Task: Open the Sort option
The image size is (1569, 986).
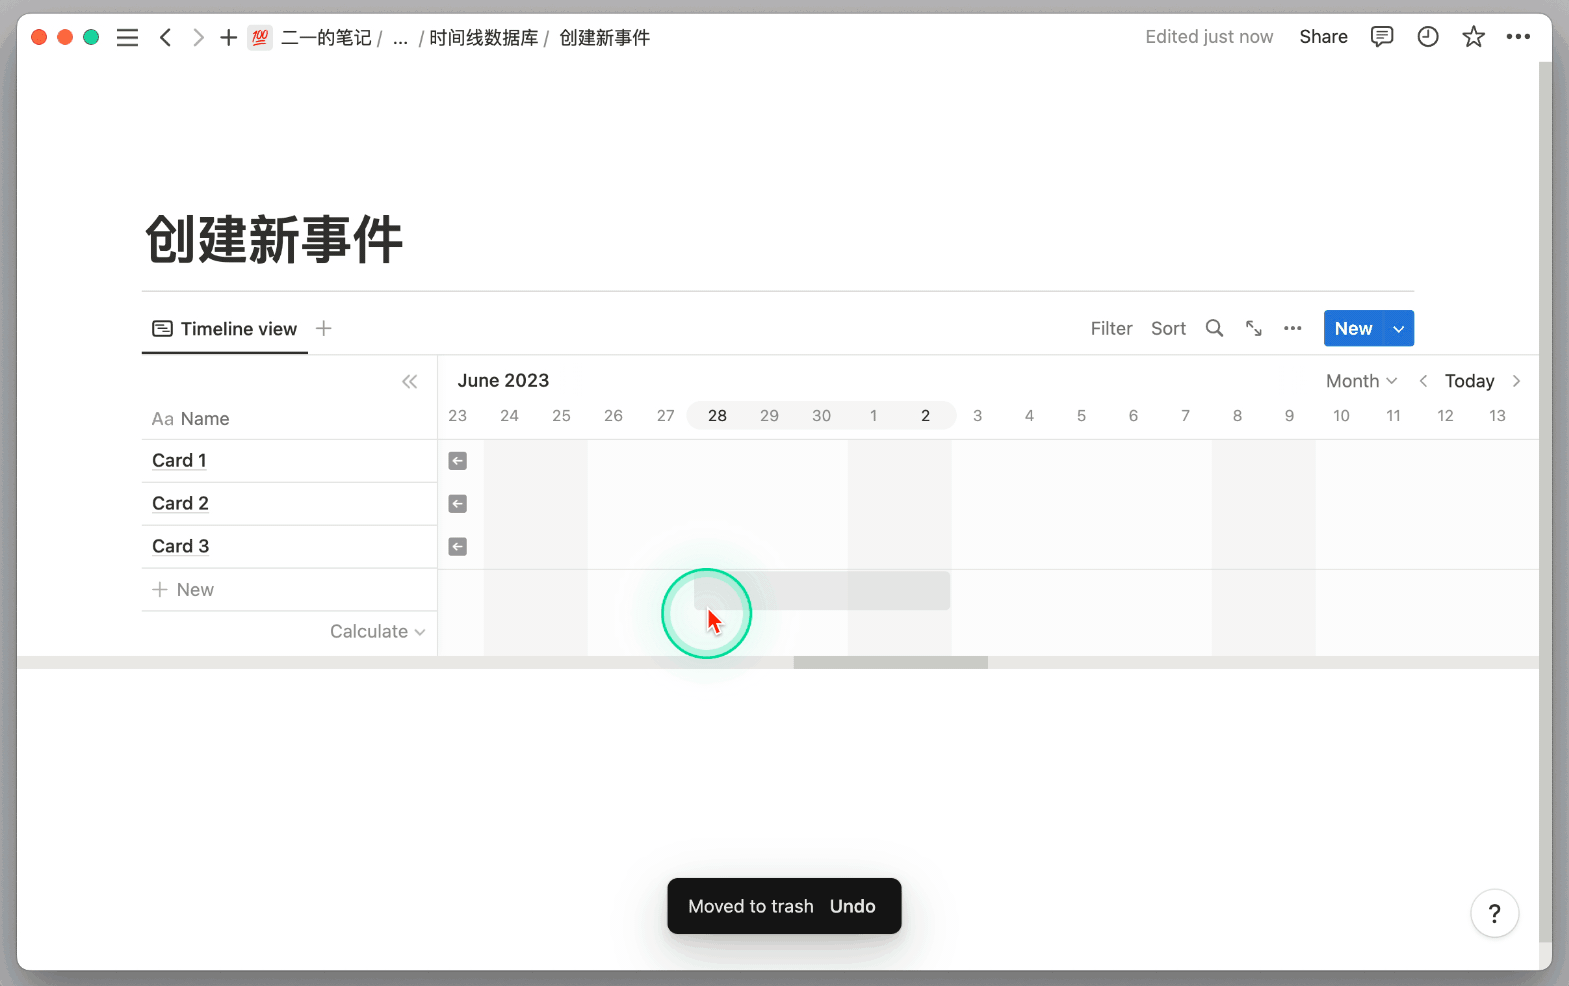Action: 1168,328
